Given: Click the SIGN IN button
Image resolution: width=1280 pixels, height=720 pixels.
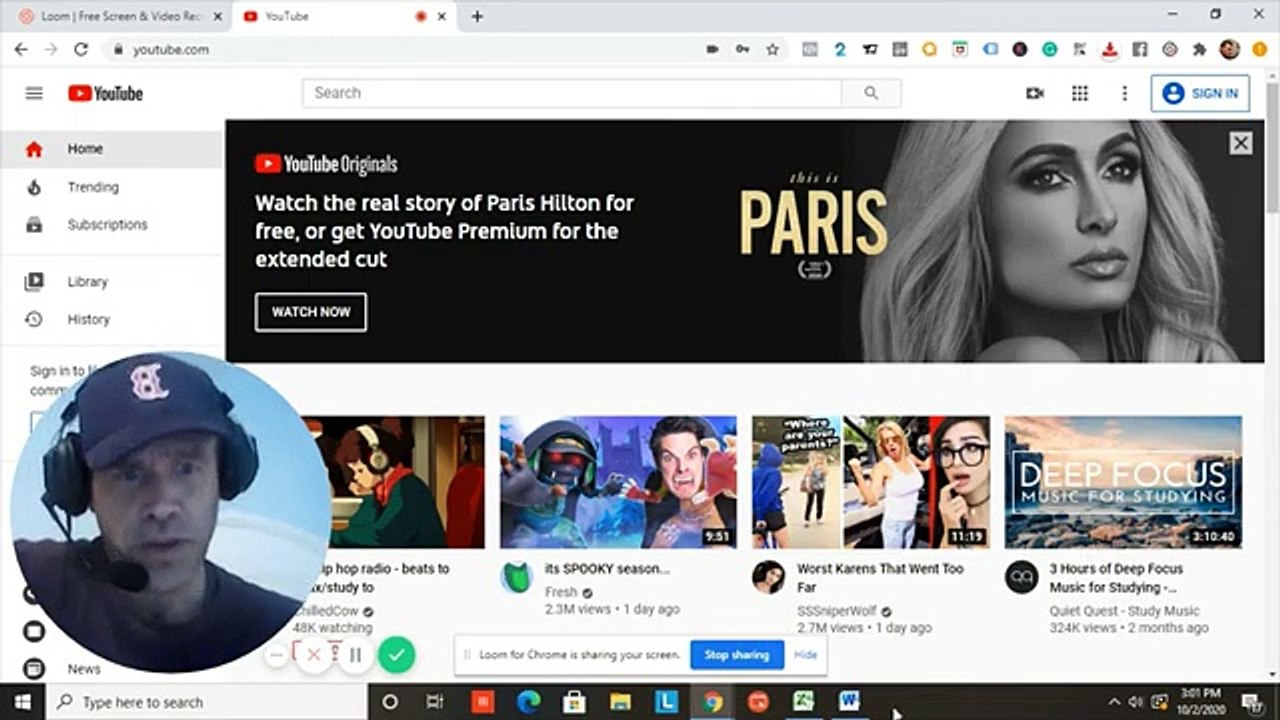Looking at the screenshot, I should point(1200,93).
